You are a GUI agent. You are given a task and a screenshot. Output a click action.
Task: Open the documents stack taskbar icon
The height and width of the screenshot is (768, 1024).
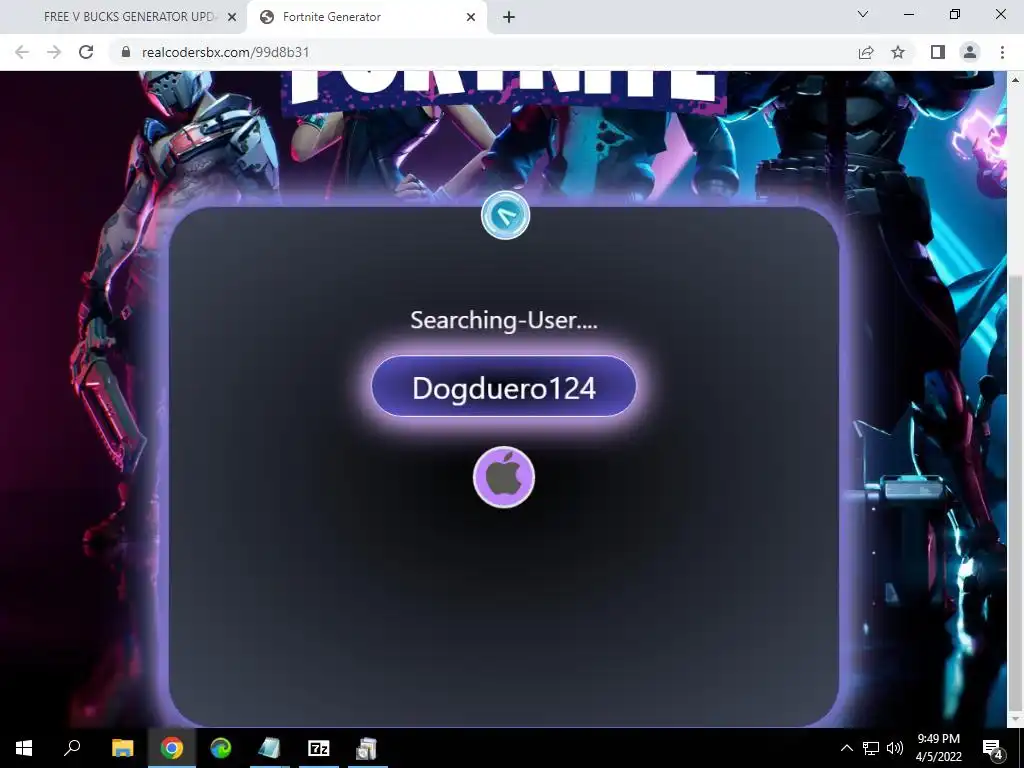(x=367, y=748)
